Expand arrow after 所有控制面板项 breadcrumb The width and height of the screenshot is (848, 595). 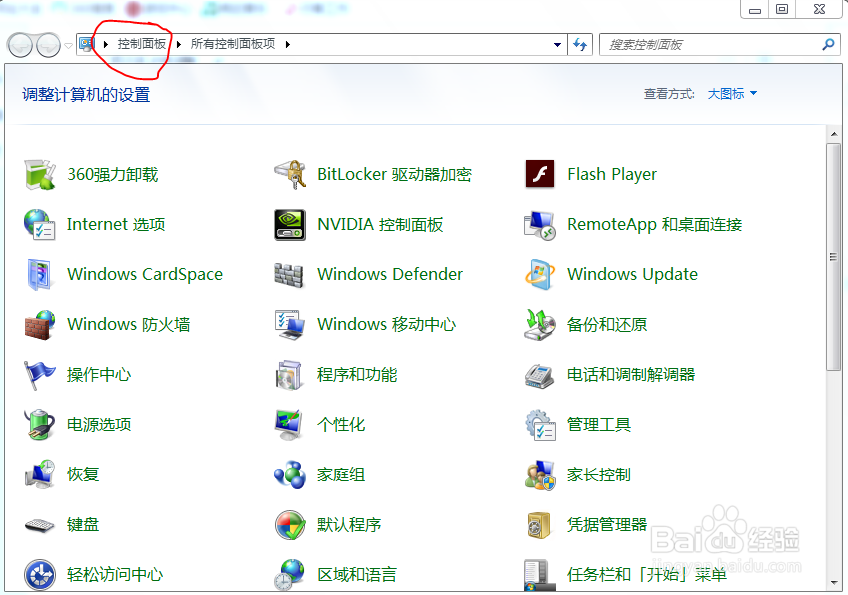tap(288, 44)
